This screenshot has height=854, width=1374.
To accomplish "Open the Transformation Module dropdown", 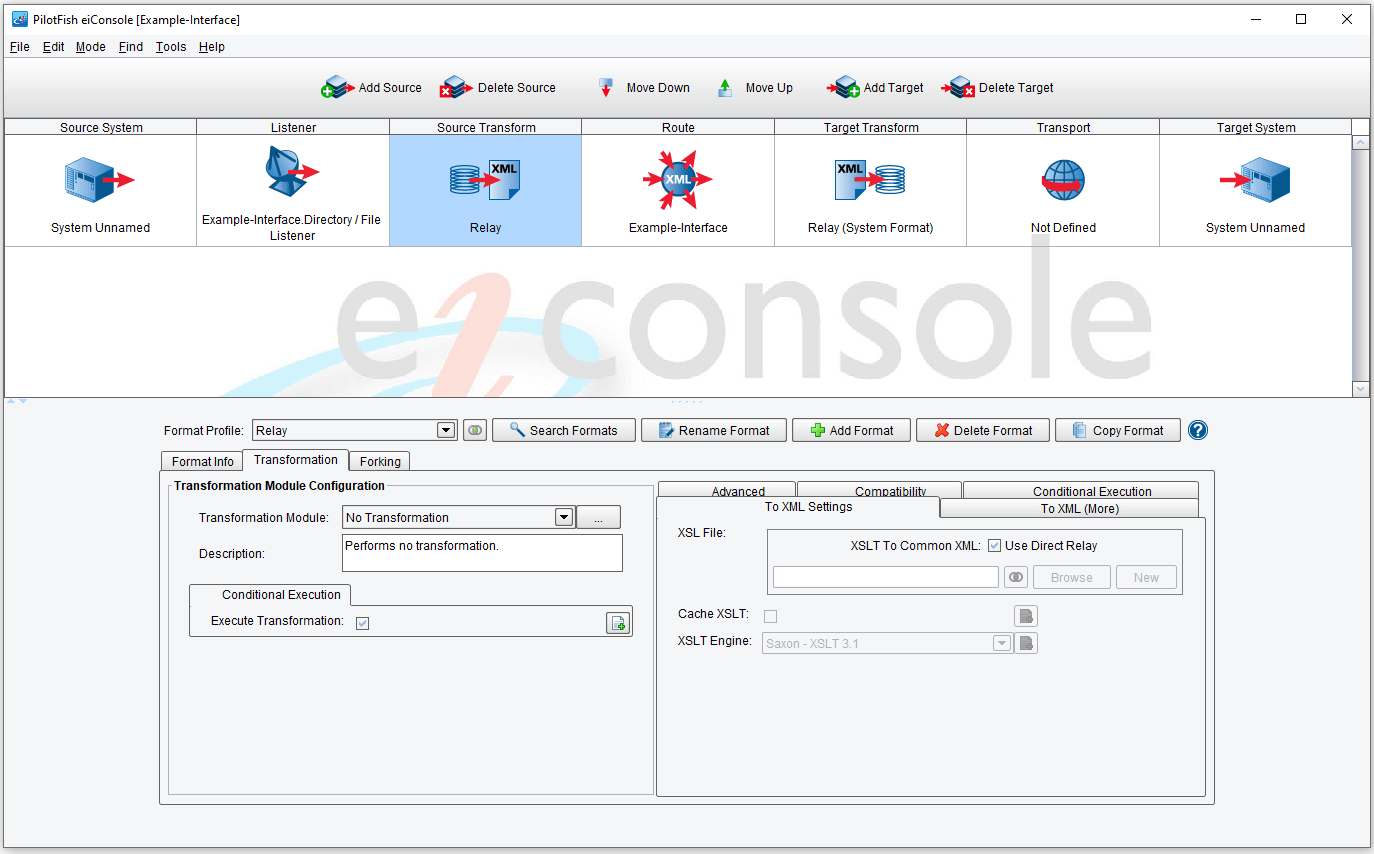I will tap(564, 517).
